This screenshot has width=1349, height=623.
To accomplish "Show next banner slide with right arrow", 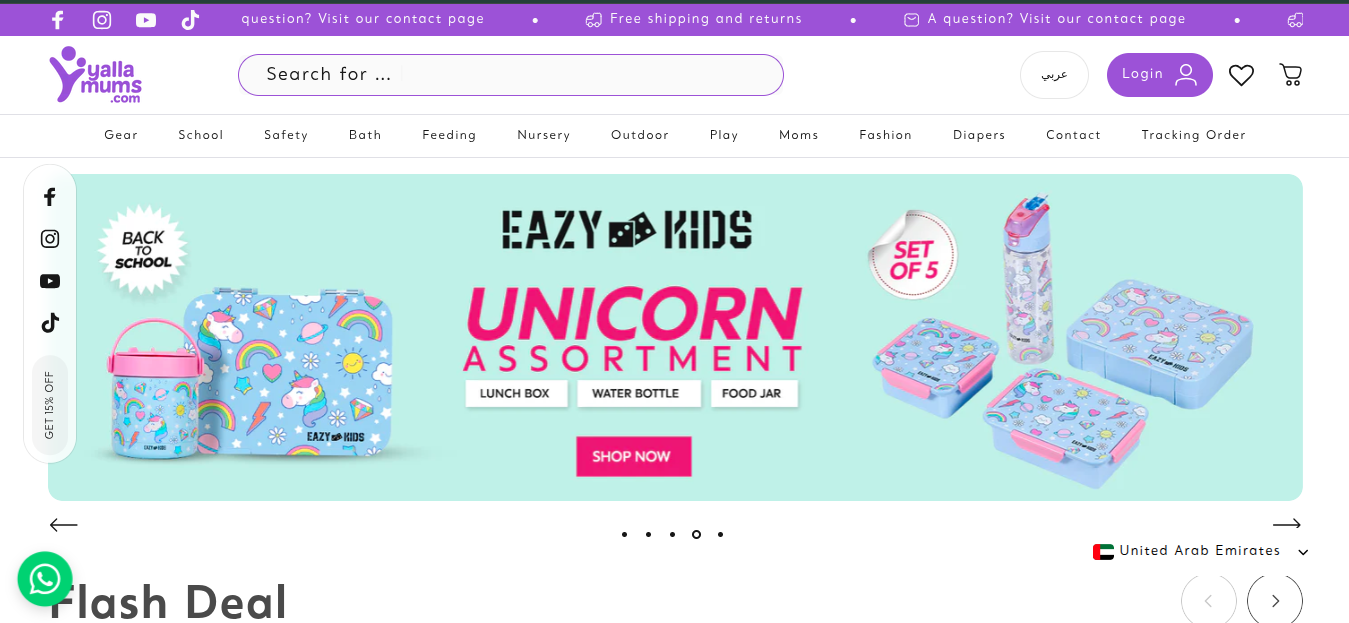I will 1286,524.
